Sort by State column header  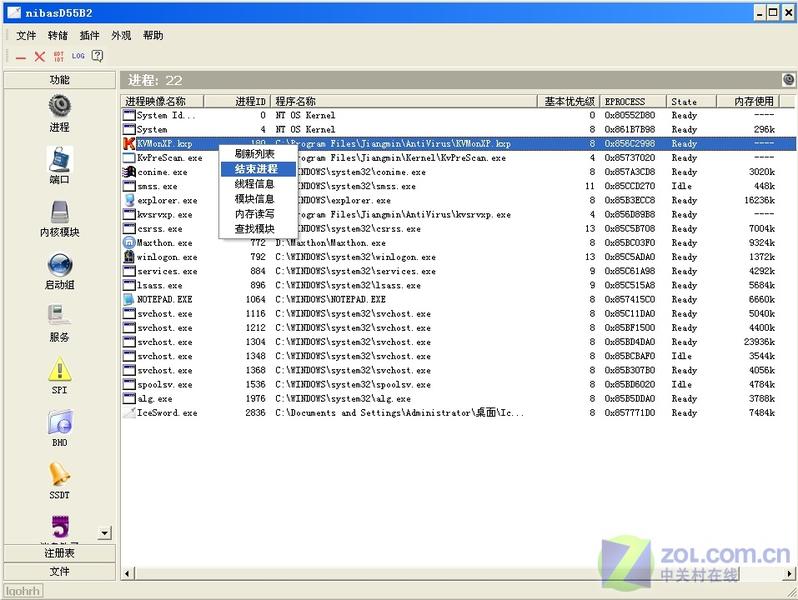691,101
